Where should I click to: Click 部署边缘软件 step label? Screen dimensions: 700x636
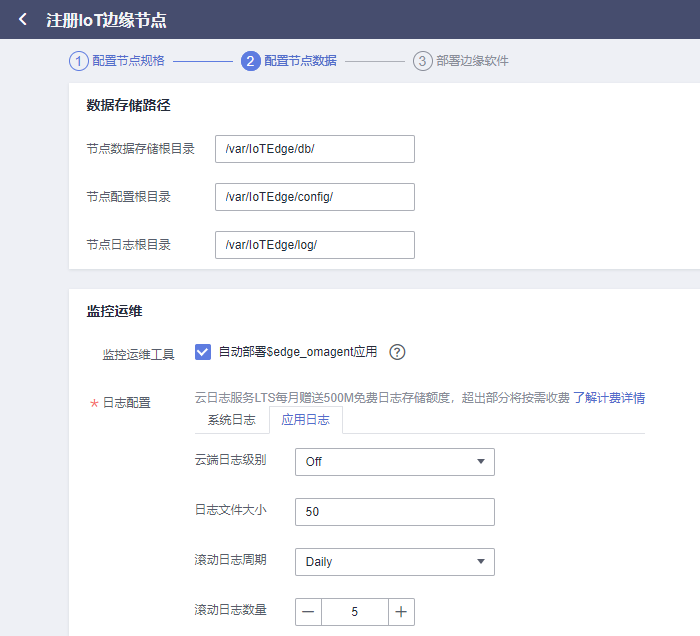click(472, 61)
